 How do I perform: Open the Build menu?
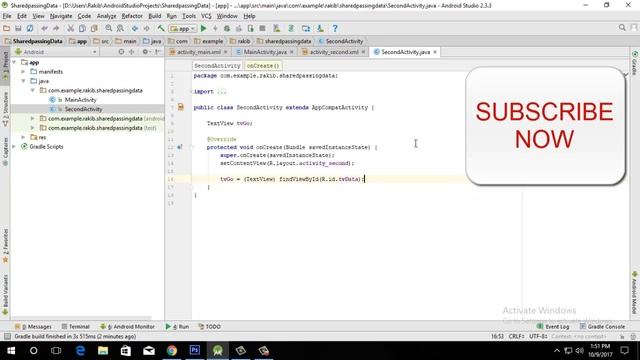coord(154,16)
